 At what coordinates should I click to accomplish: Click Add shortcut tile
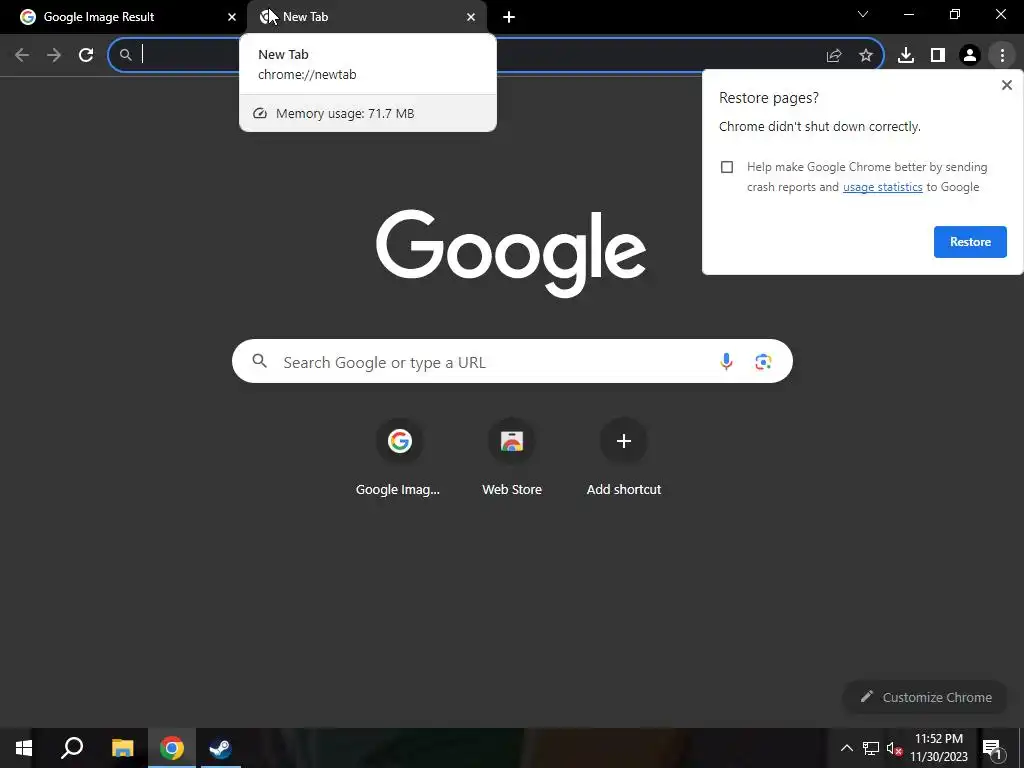[x=624, y=458]
